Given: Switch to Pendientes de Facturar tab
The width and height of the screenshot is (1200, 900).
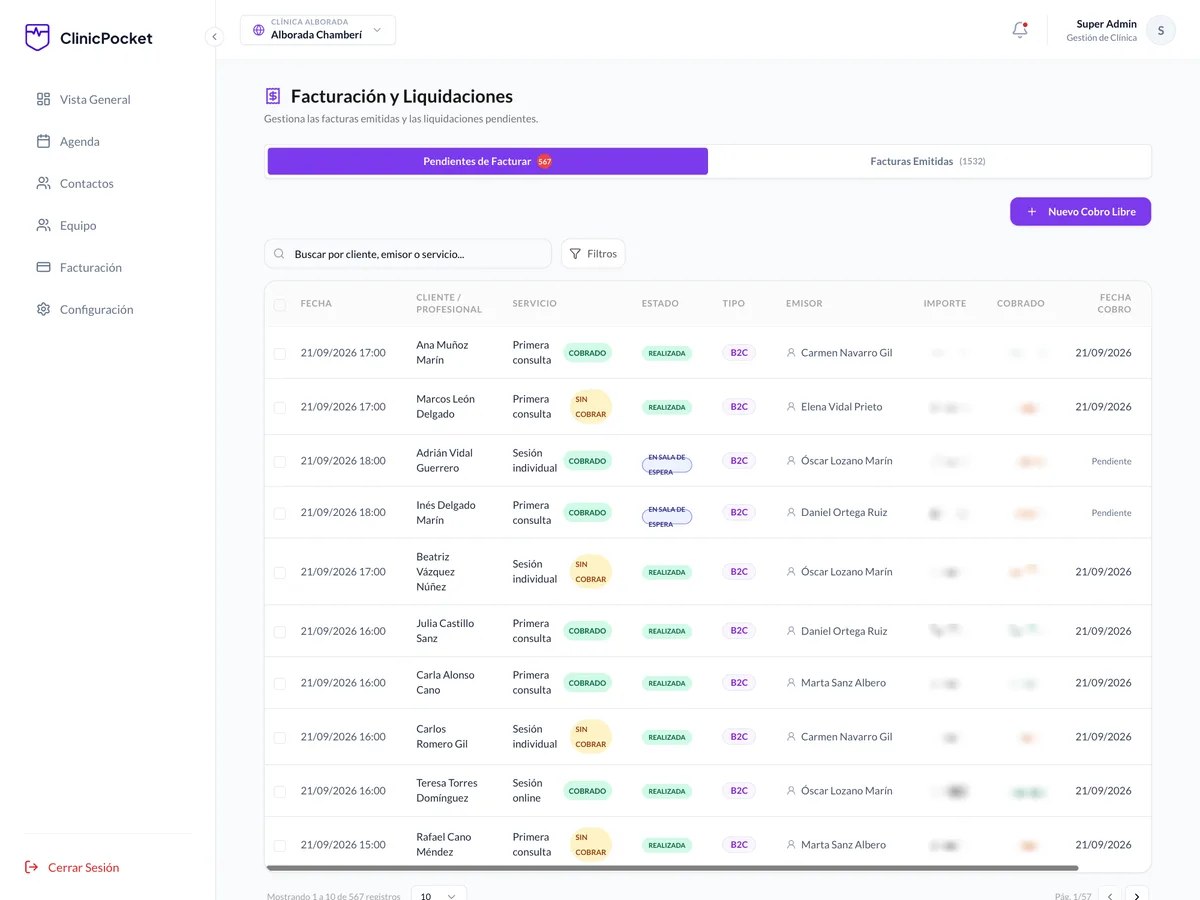Looking at the screenshot, I should pos(488,161).
